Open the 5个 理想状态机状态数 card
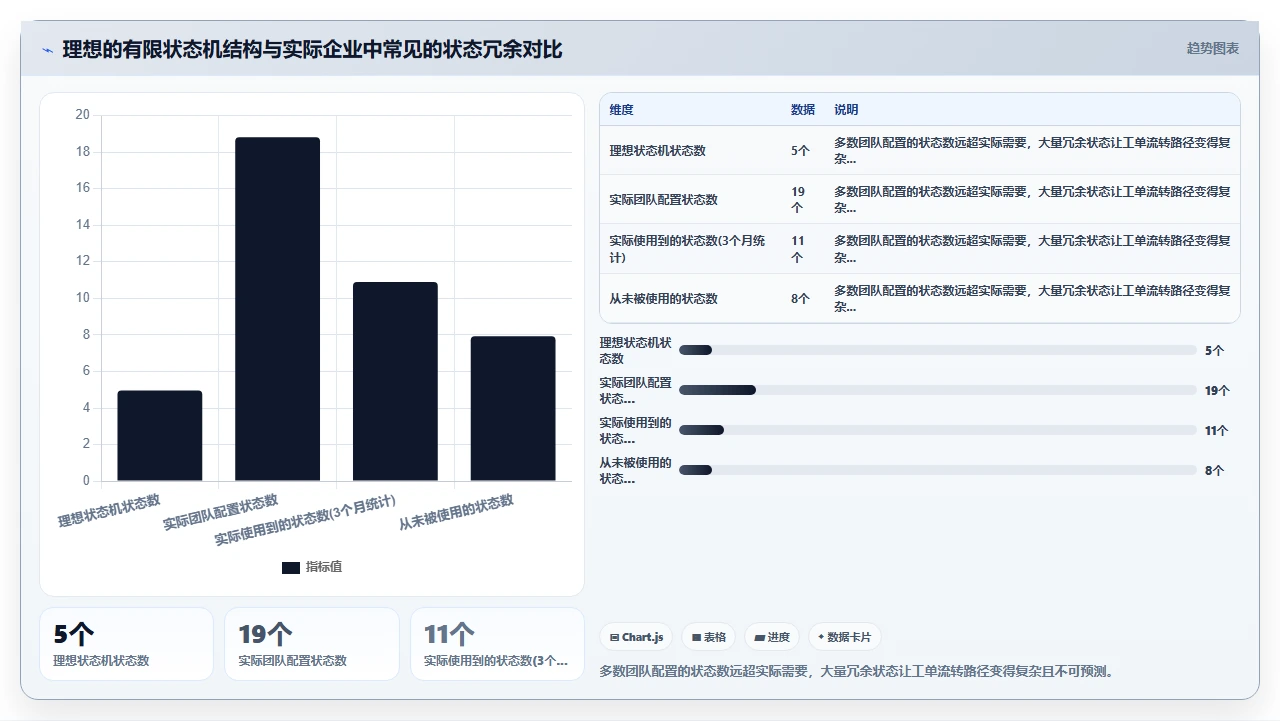This screenshot has width=1280, height=721. pos(127,644)
